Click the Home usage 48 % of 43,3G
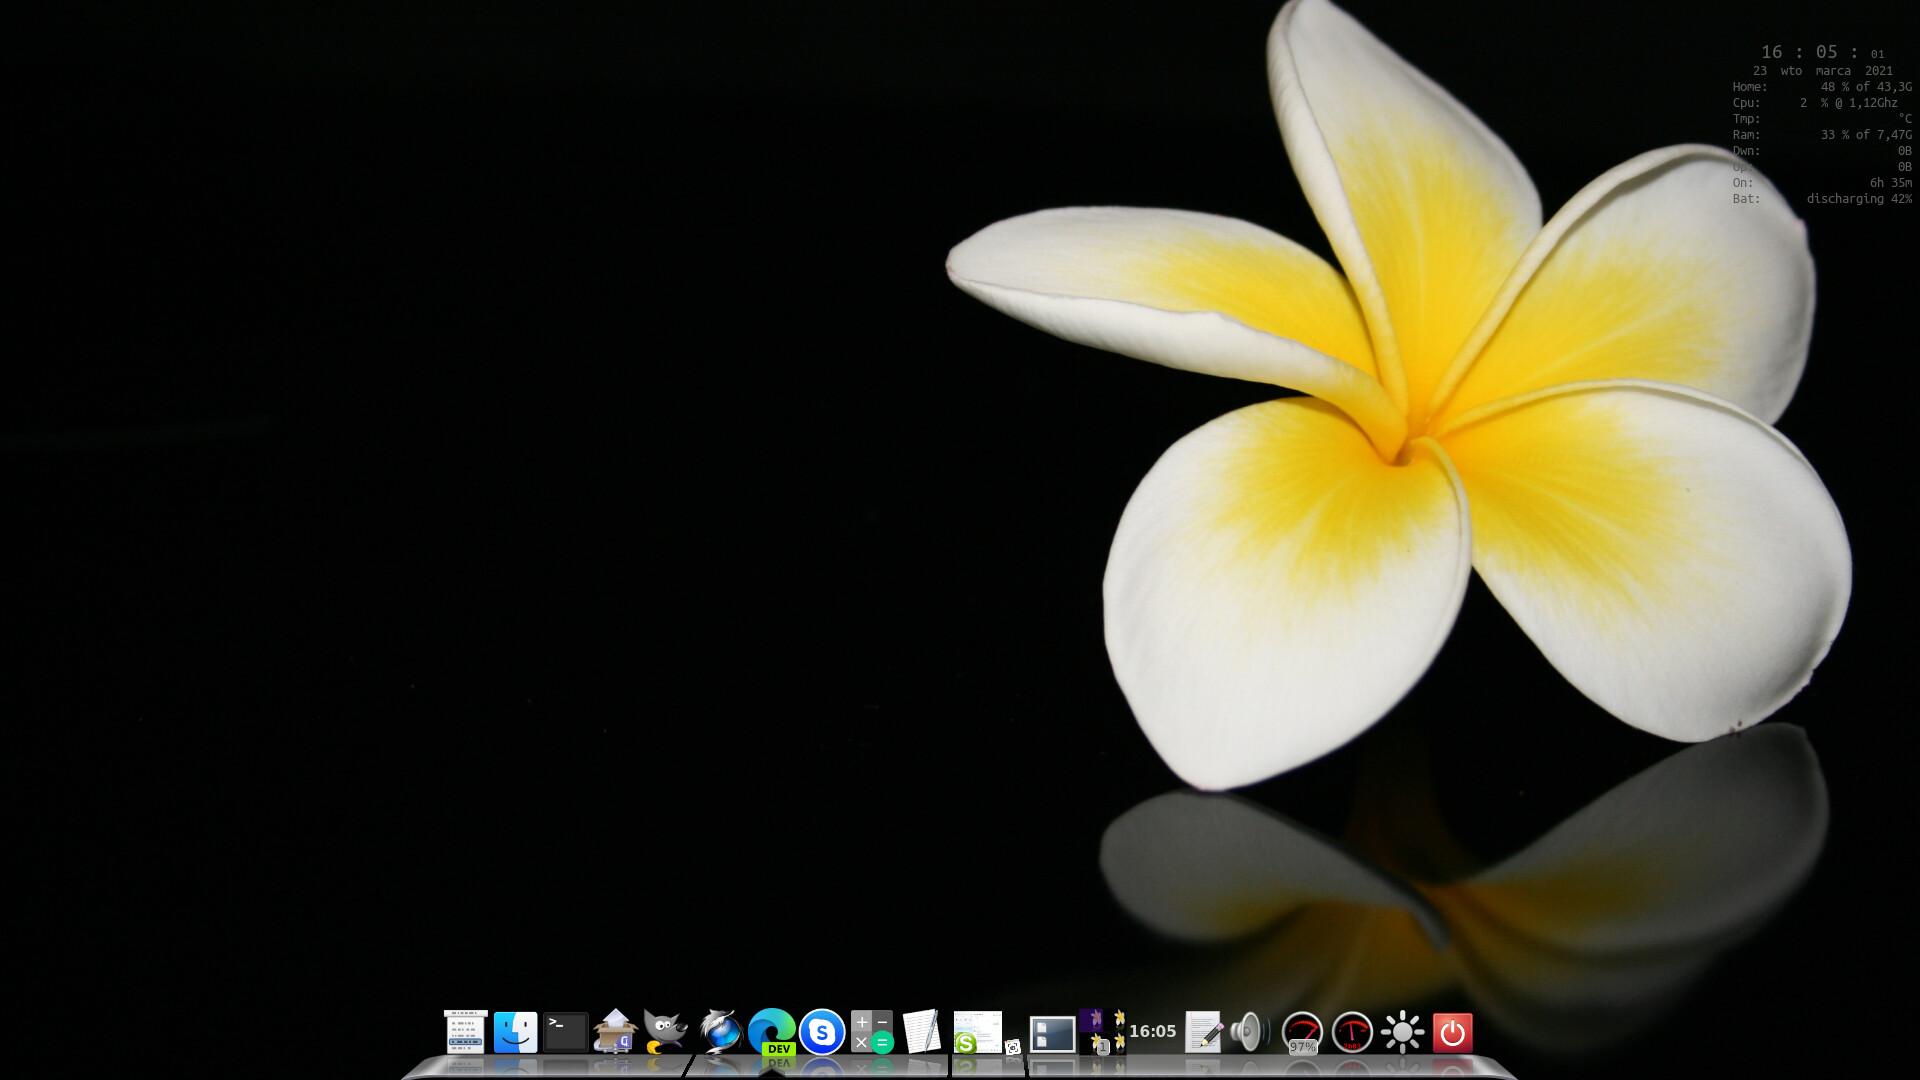 point(1866,87)
